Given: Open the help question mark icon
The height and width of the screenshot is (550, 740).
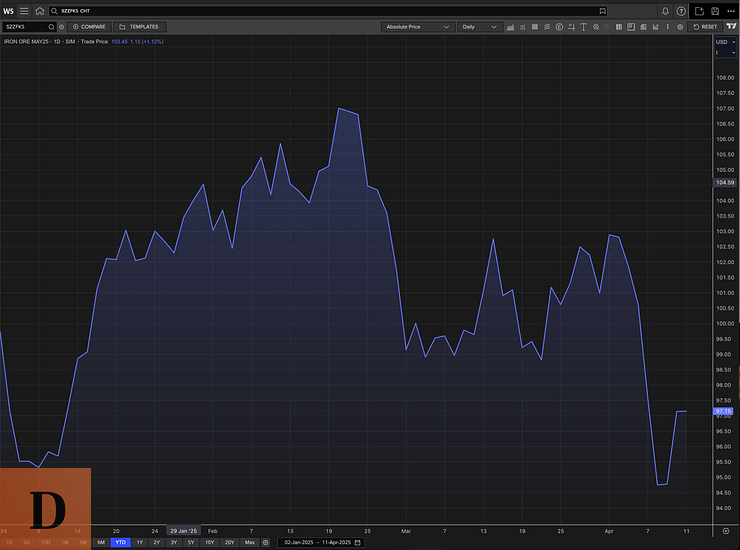Looking at the screenshot, I should click(x=682, y=10).
